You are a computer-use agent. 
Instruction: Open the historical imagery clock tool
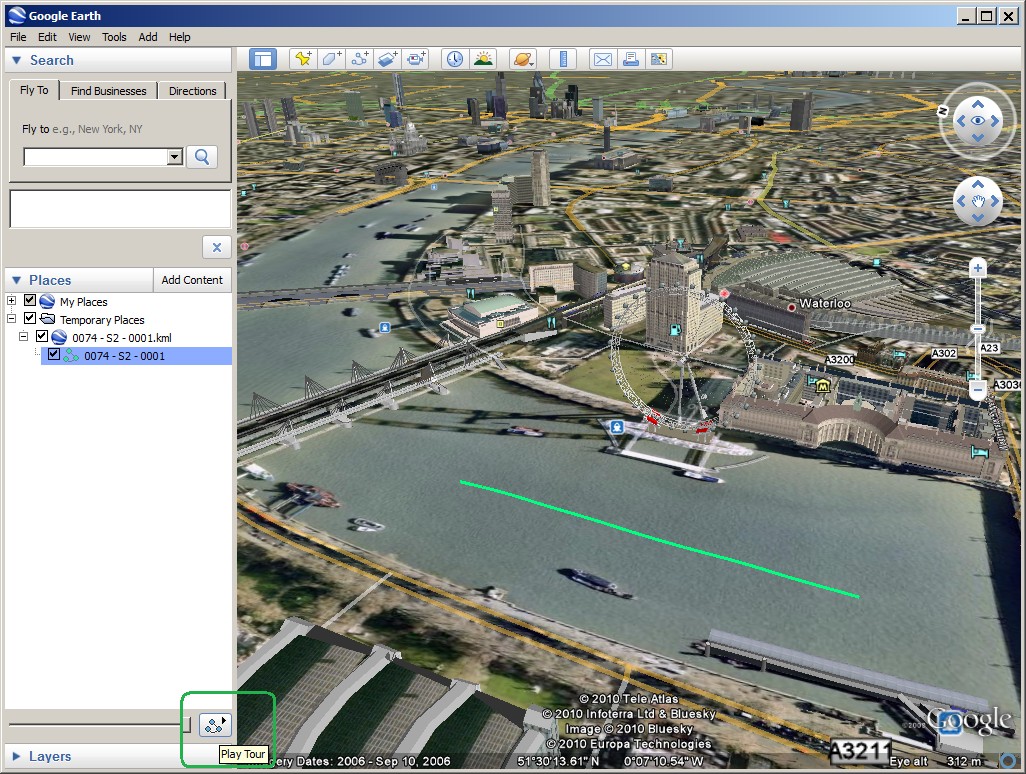[455, 59]
